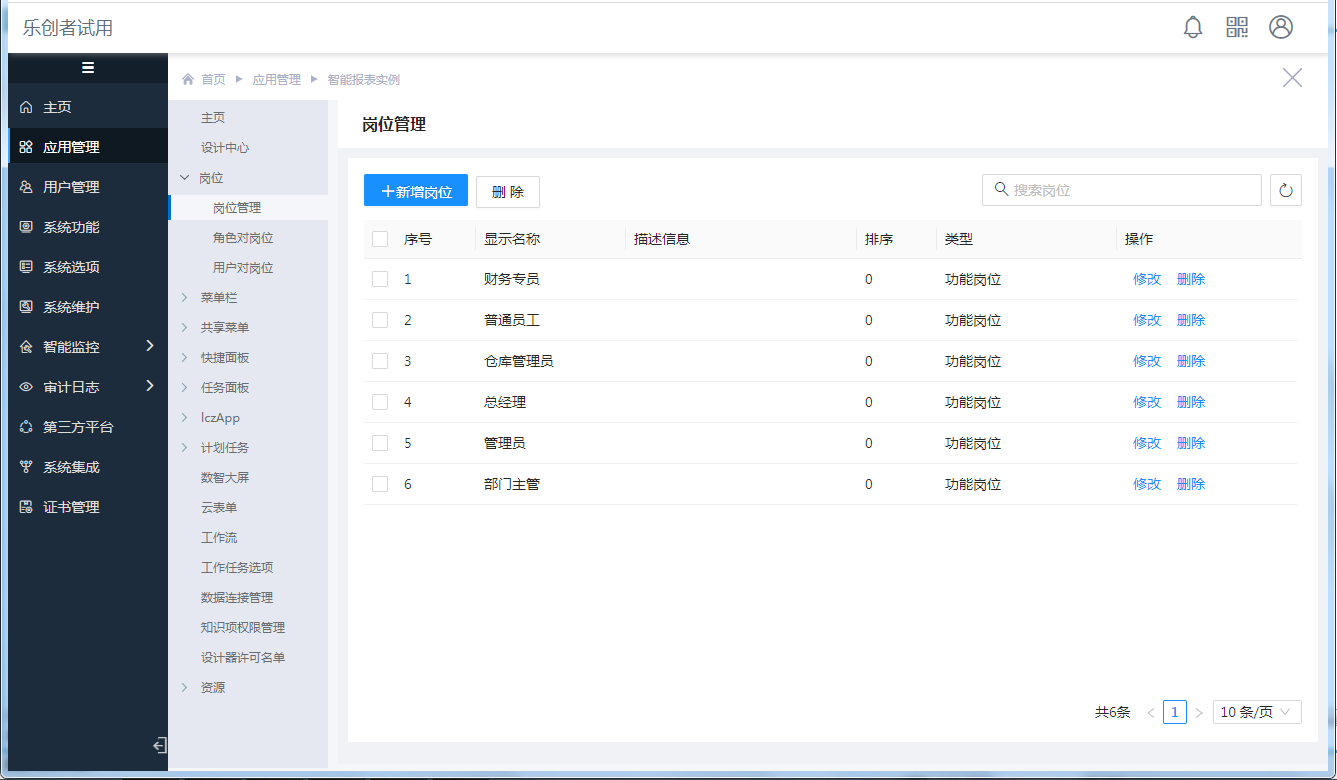Expand the 菜单栏 tree node
The image size is (1337, 780).
pos(185,298)
